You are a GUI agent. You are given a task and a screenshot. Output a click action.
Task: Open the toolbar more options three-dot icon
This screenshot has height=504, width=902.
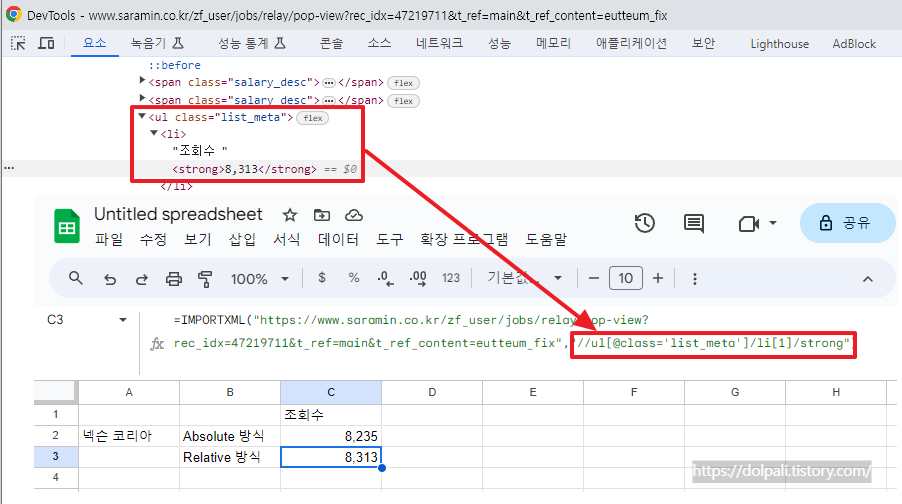point(695,279)
